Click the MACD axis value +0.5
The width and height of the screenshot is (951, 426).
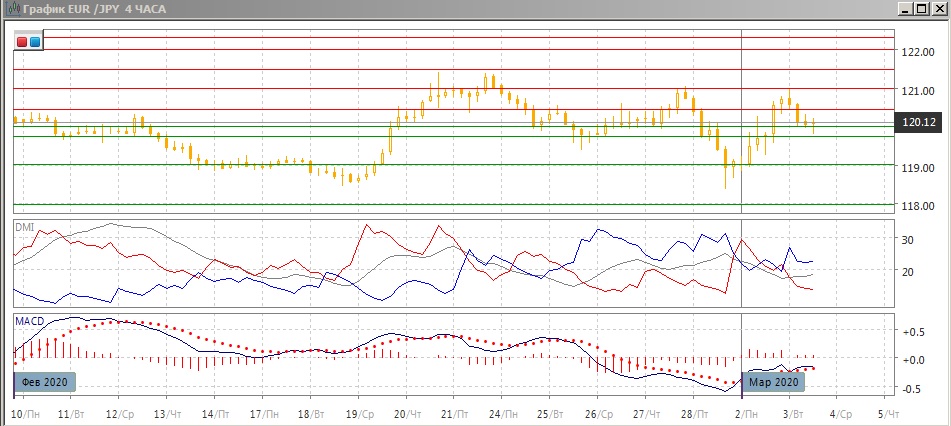click(x=913, y=332)
